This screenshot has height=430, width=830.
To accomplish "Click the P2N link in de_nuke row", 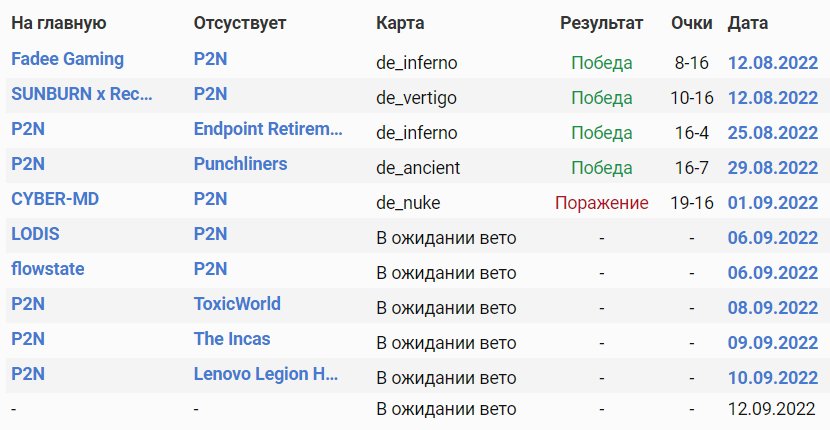I will tap(210, 199).
